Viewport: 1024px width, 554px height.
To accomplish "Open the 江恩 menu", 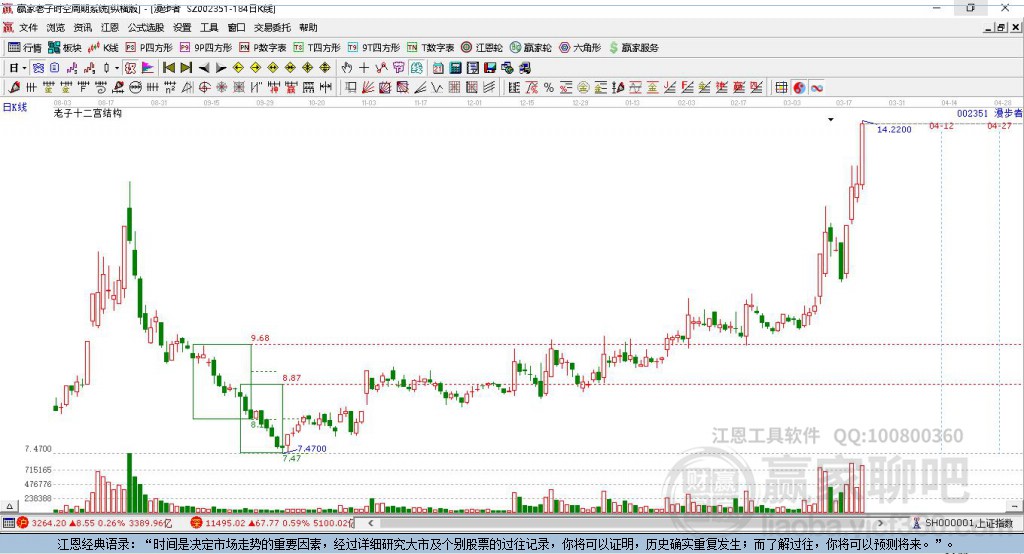I will tap(110, 27).
